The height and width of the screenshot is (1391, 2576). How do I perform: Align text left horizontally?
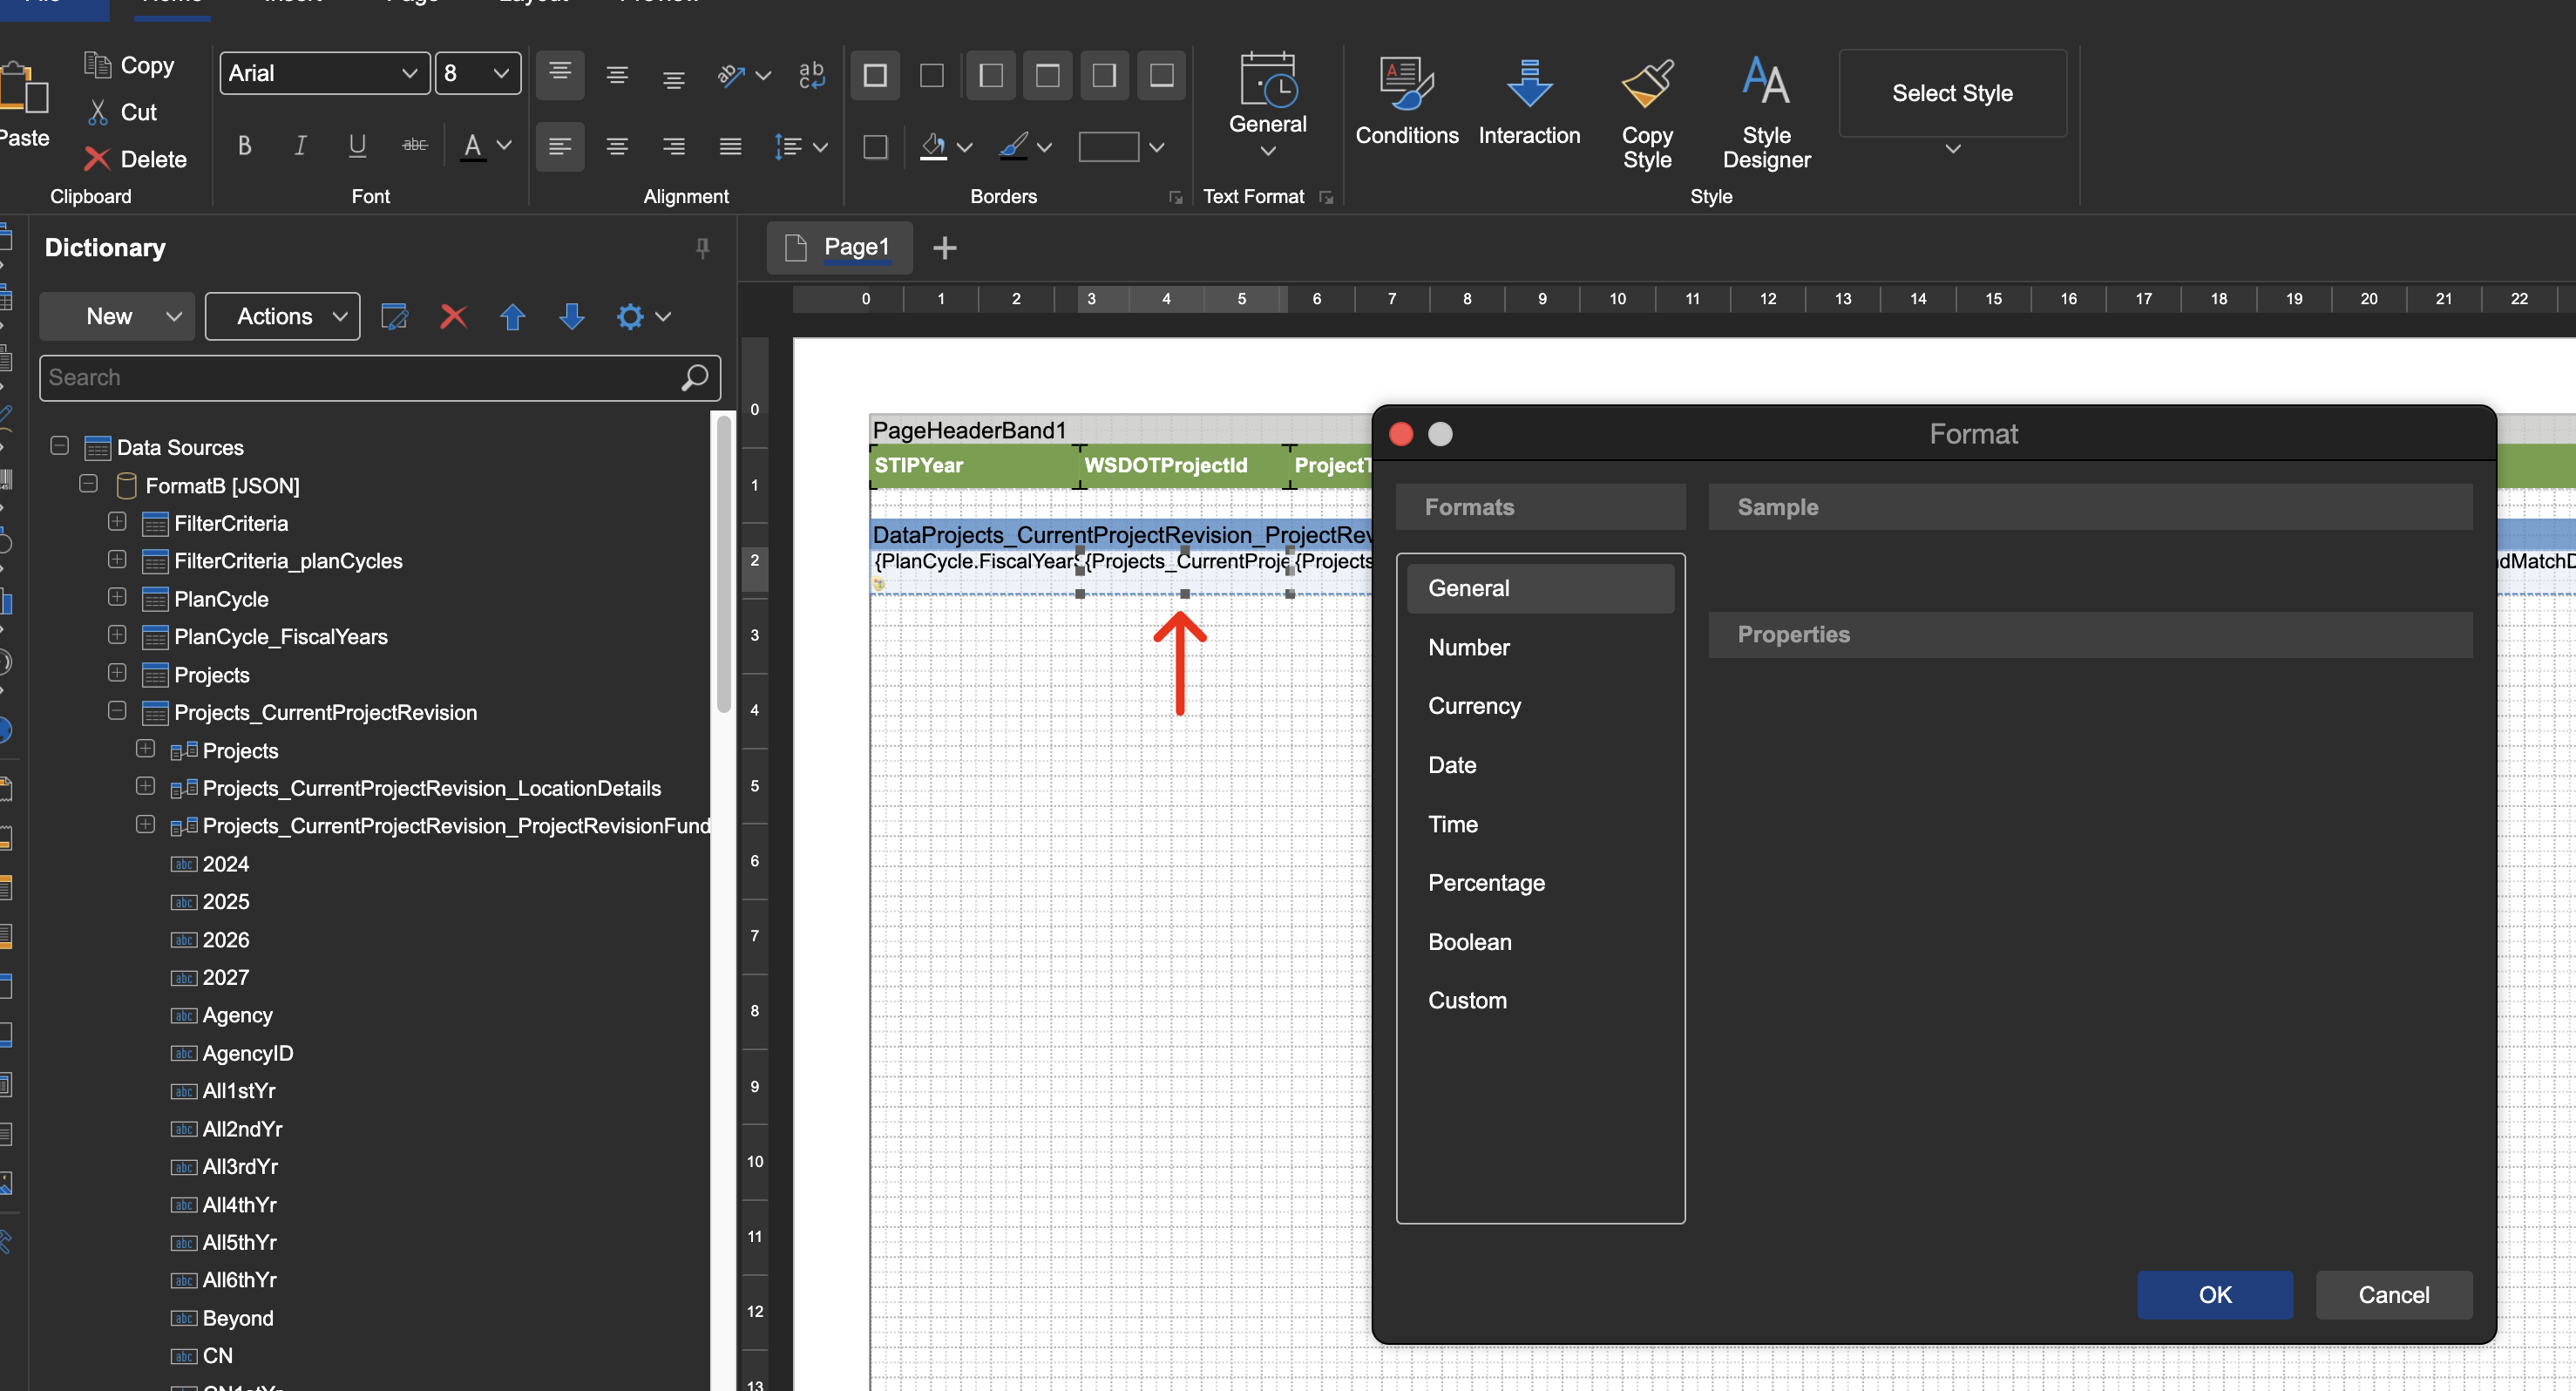[x=560, y=147]
